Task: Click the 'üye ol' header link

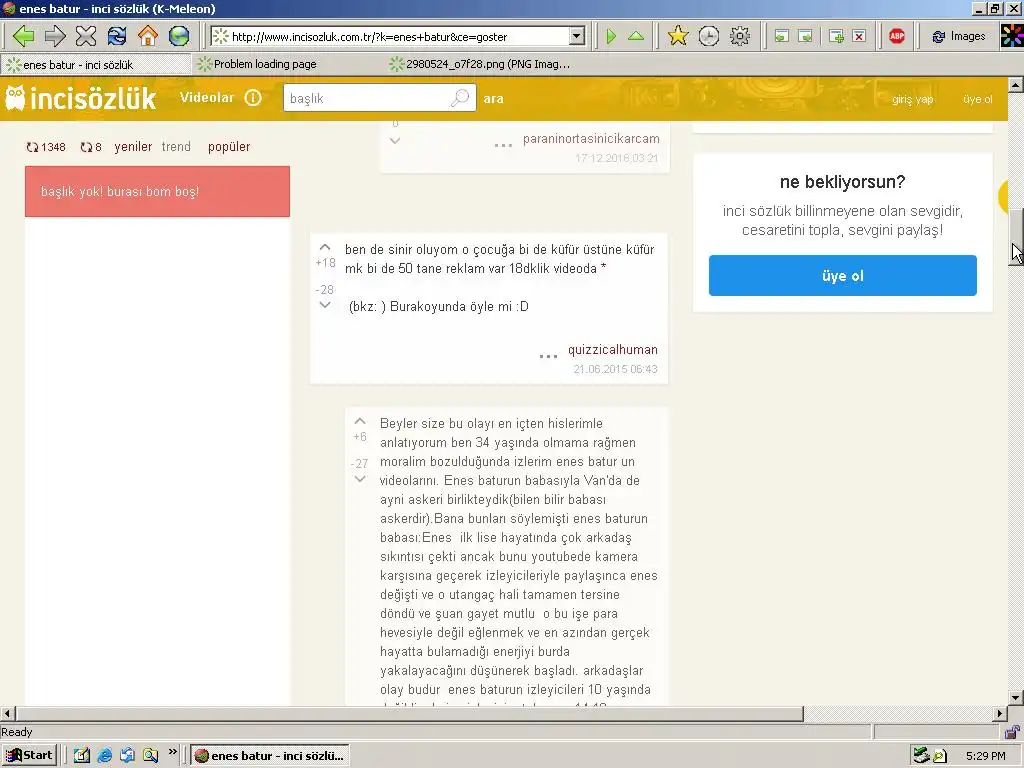Action: pyautogui.click(x=978, y=99)
